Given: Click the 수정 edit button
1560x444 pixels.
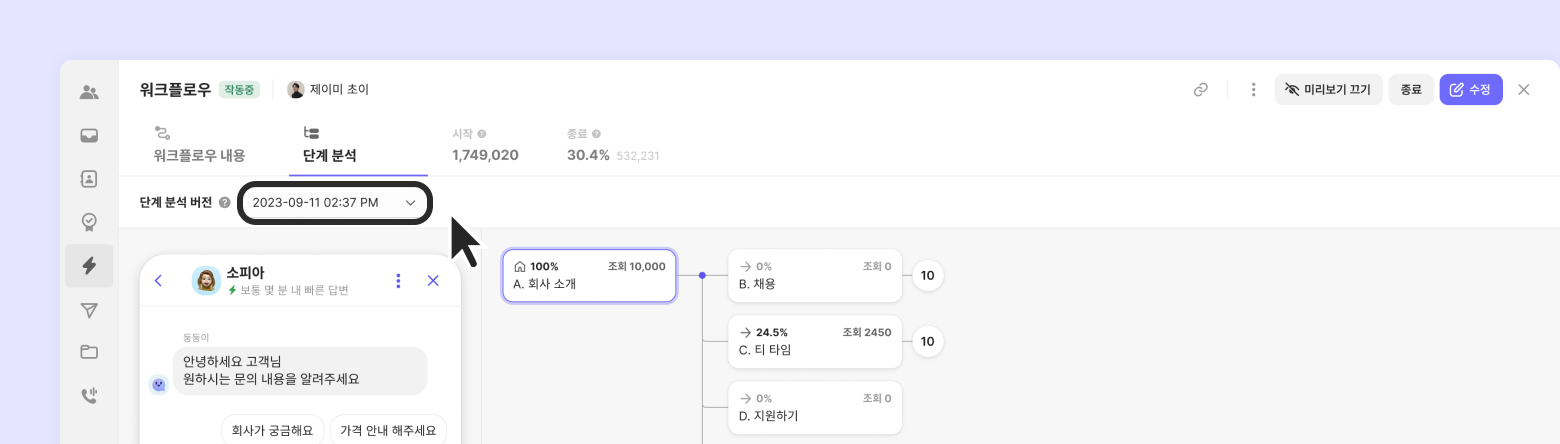Looking at the screenshot, I should [1470, 90].
